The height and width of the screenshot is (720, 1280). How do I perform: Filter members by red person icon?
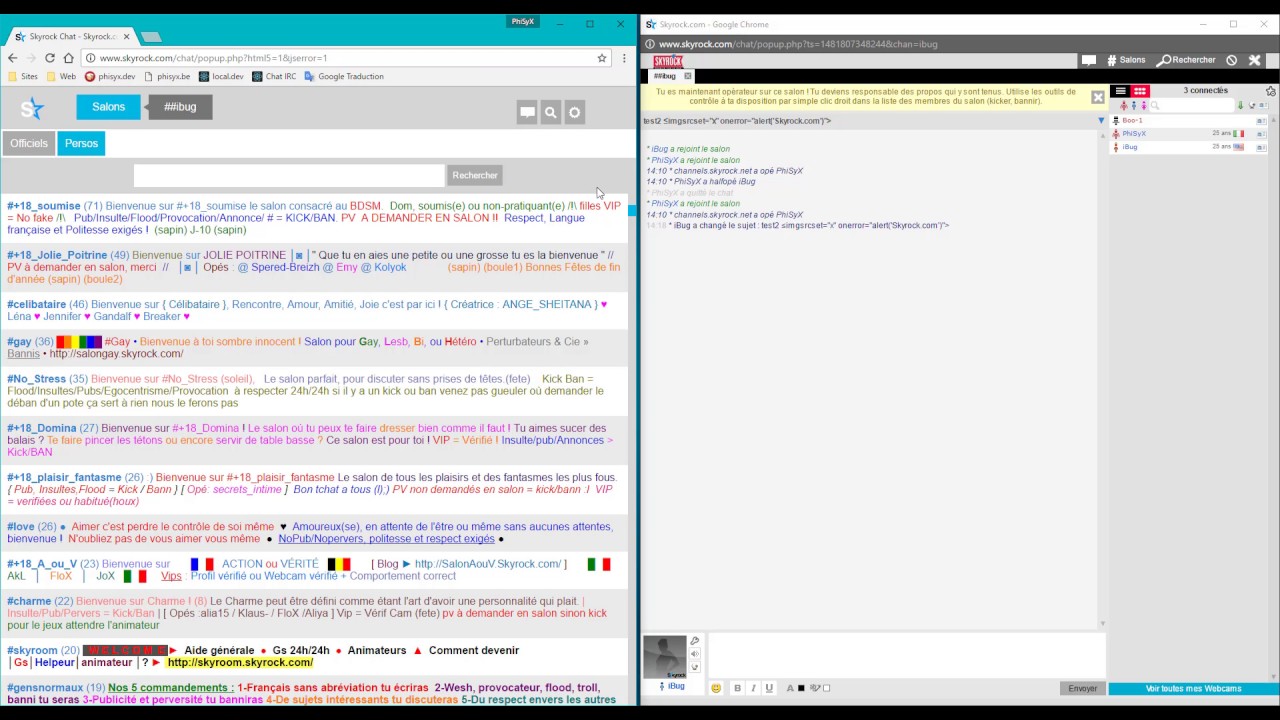[1123, 105]
